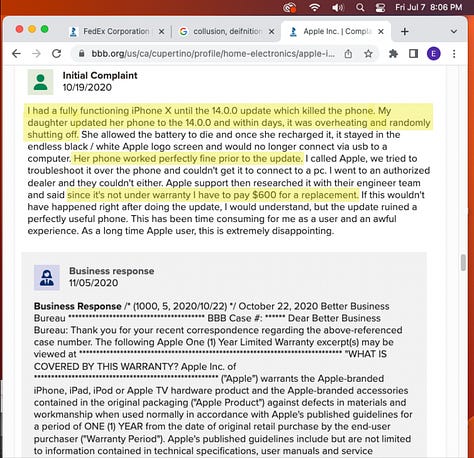Click the Wi-Fi icon in the menu bar
The image size is (474, 458).
tap(314, 7)
